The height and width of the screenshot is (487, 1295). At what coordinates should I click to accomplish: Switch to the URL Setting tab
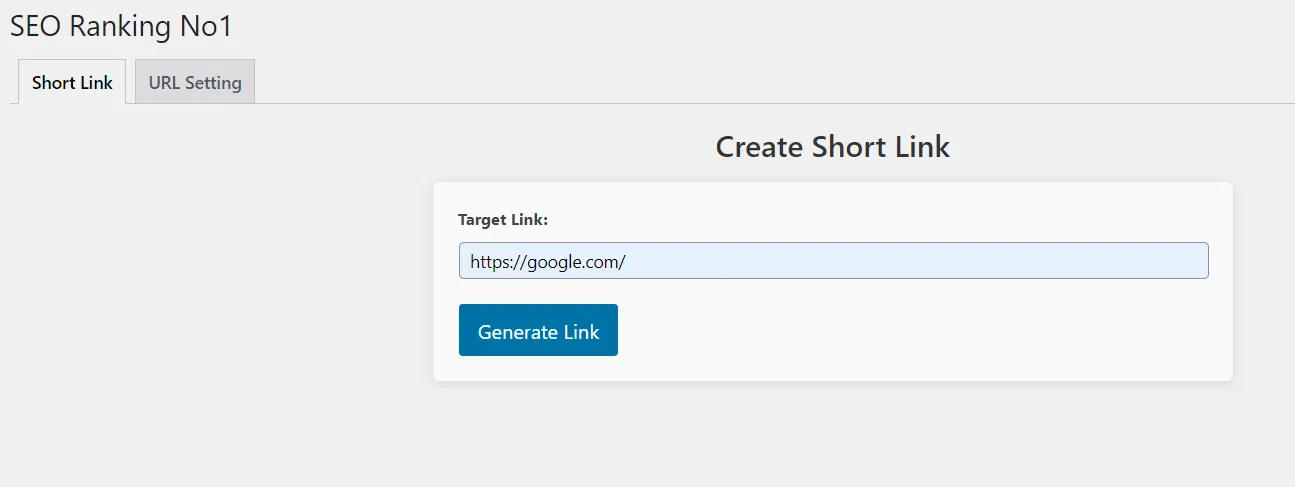[195, 83]
